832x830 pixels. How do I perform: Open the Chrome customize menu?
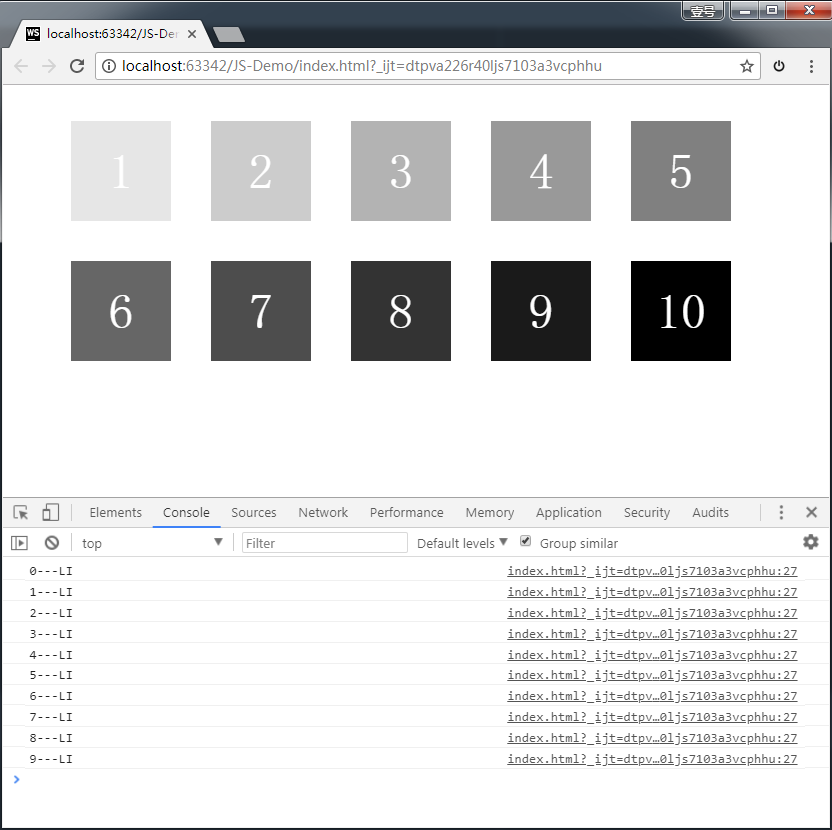[810, 66]
